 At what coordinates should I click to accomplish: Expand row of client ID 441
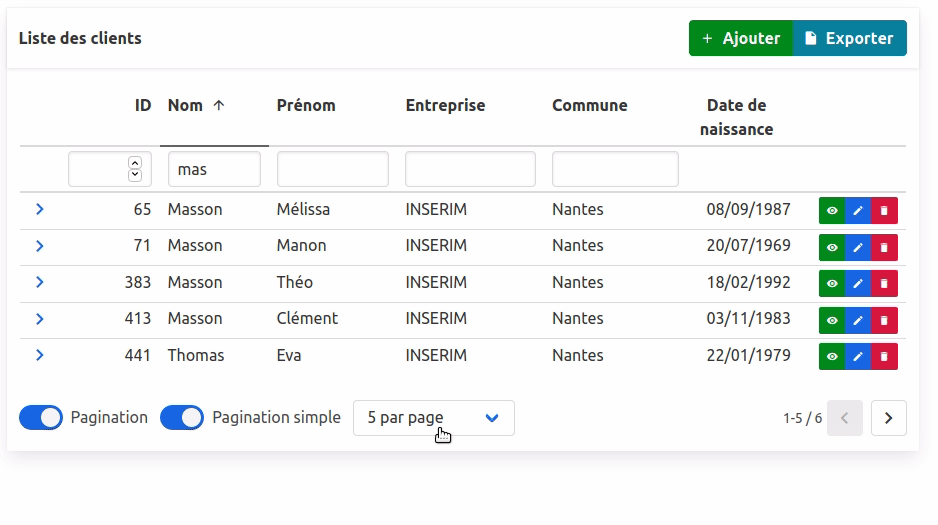tap(39, 355)
